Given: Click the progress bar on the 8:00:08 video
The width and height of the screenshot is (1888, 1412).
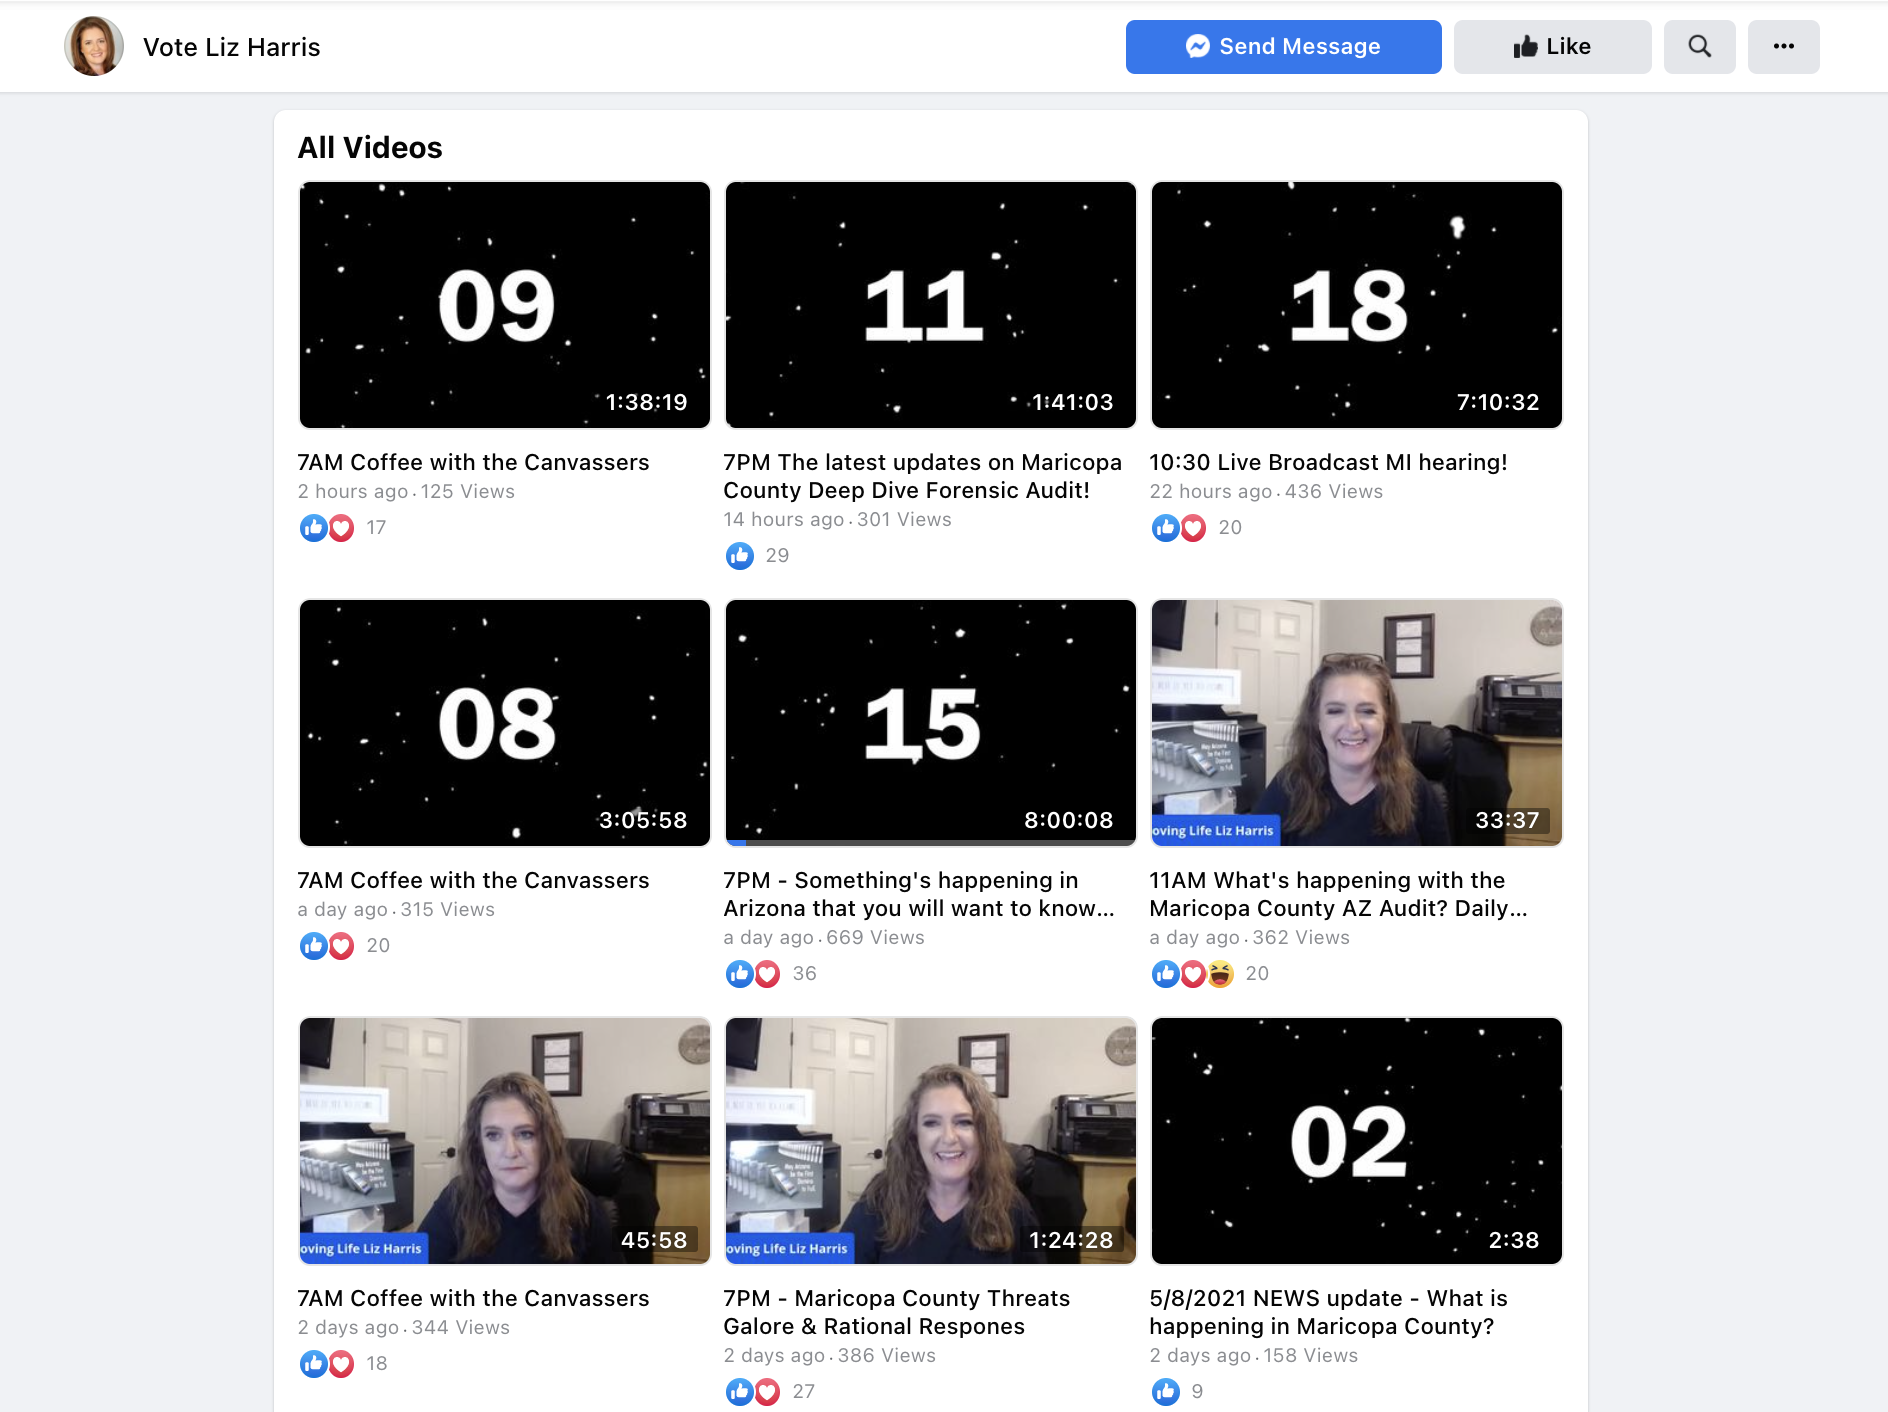Looking at the screenshot, I should coord(930,843).
